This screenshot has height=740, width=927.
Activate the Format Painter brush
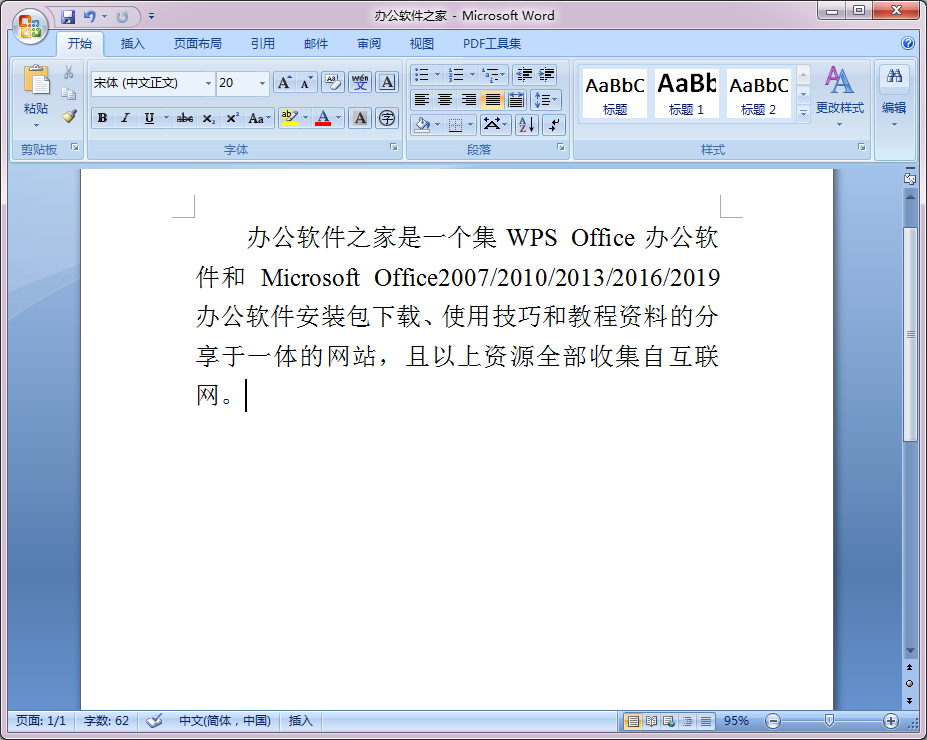(x=69, y=116)
